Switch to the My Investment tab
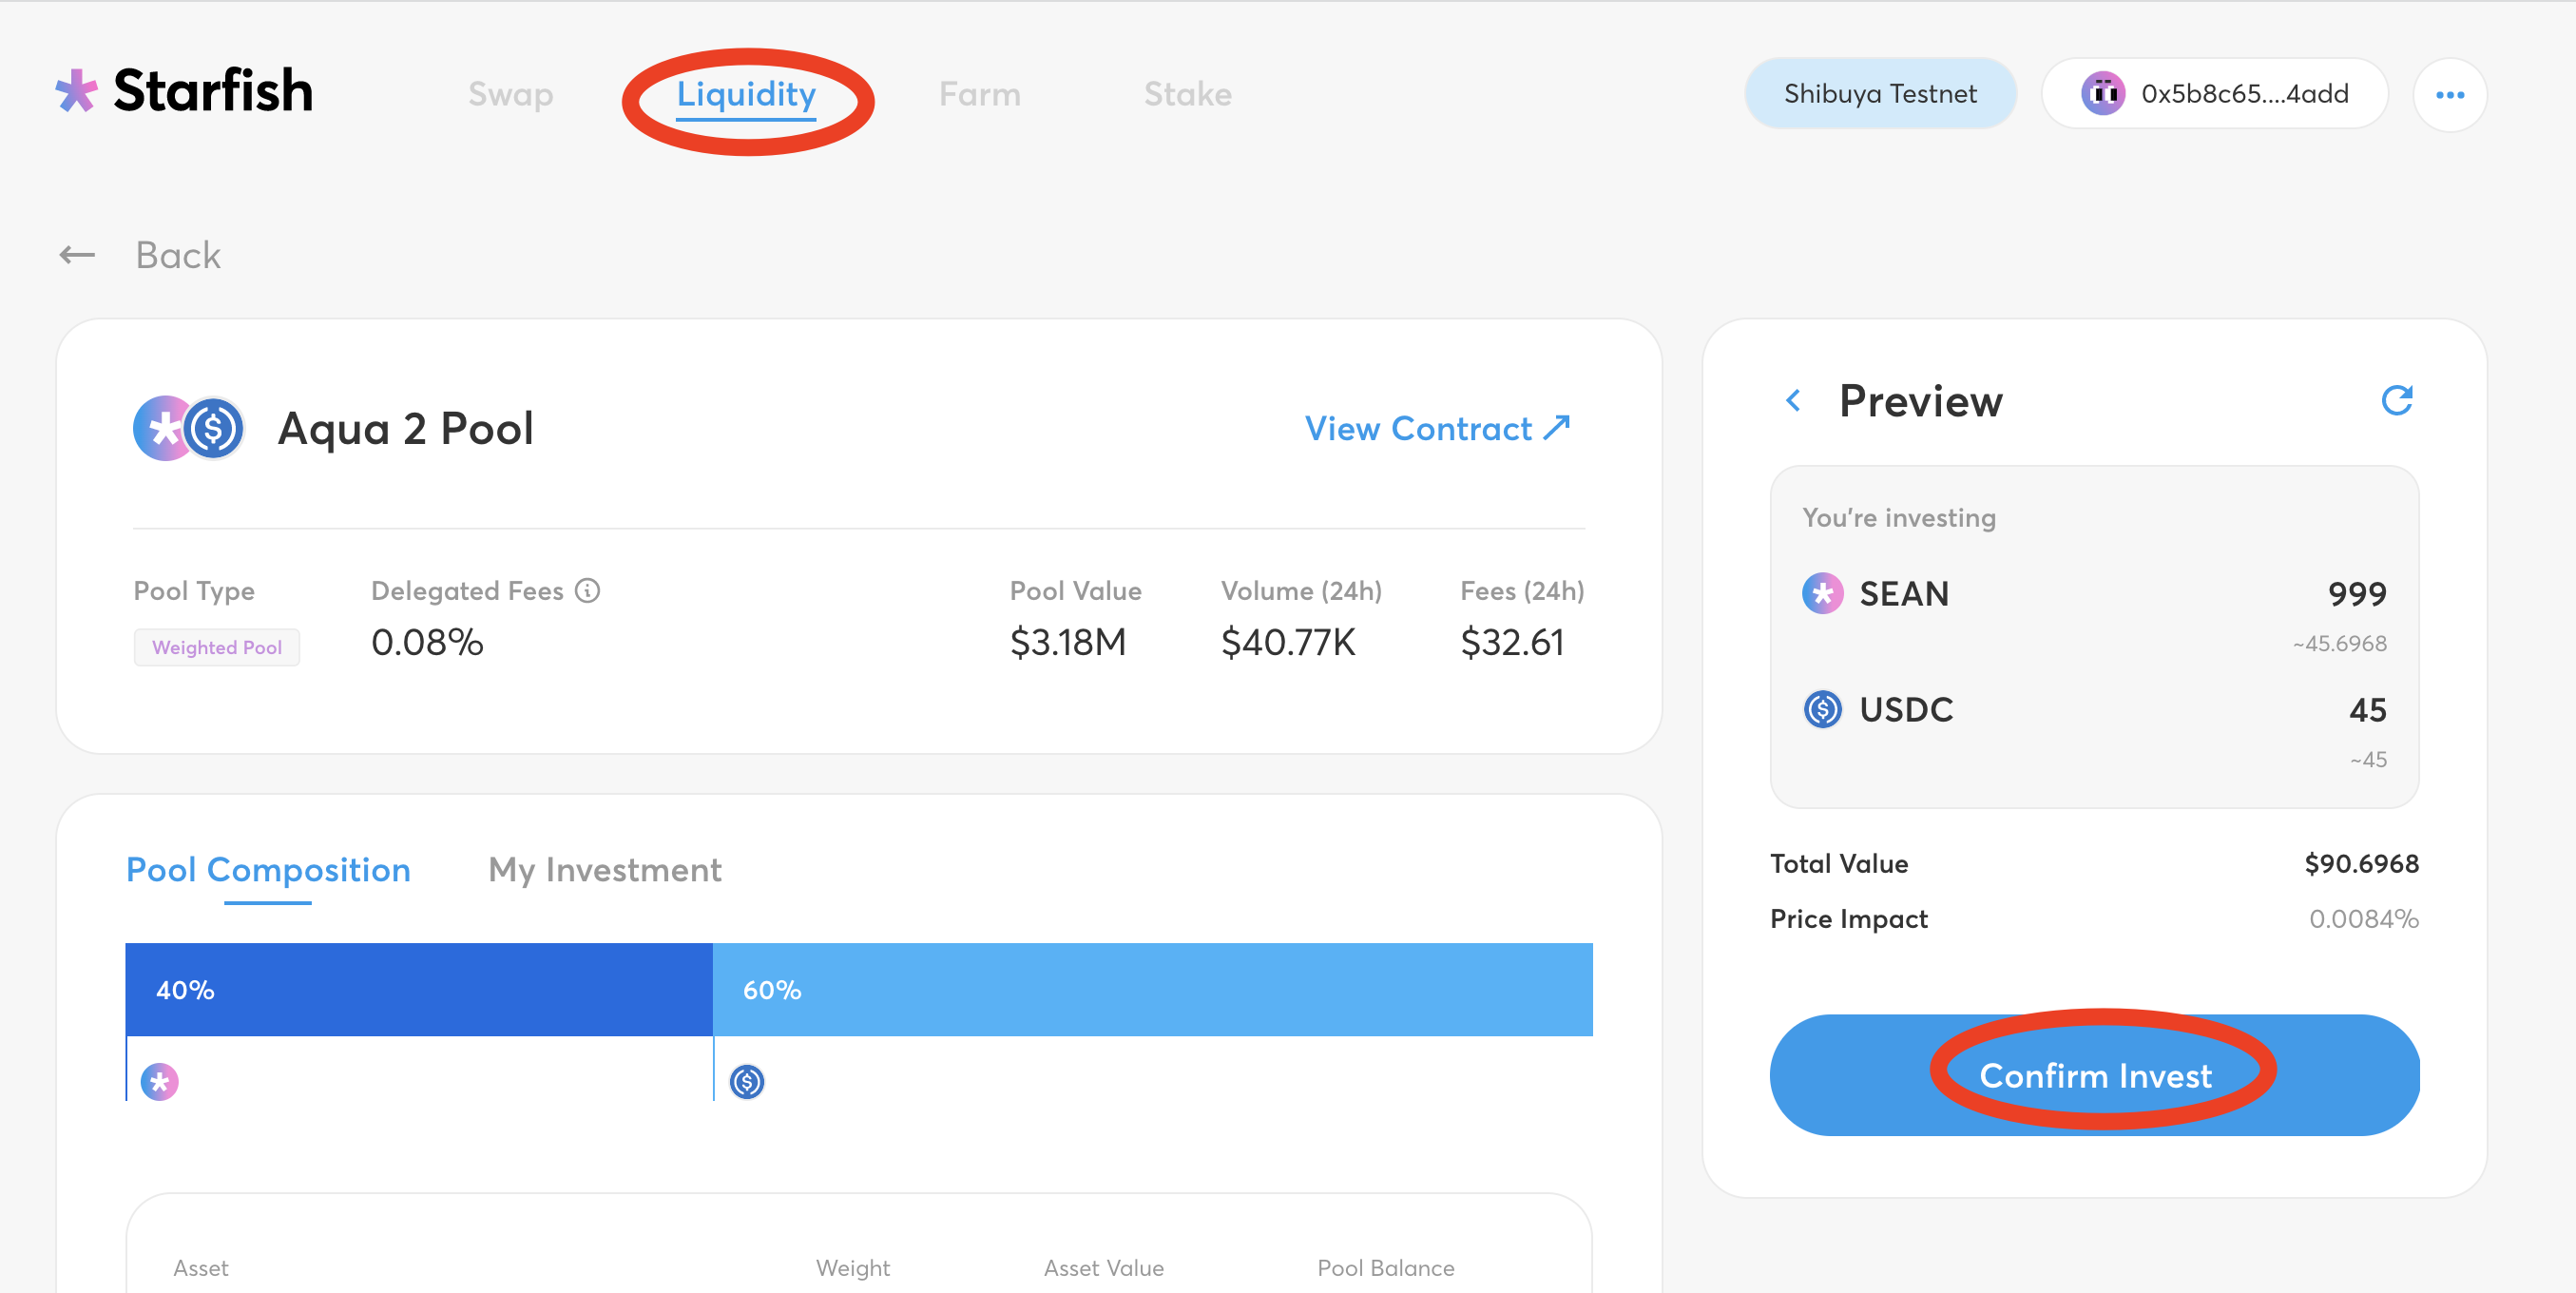The height and width of the screenshot is (1293, 2576). [x=604, y=870]
